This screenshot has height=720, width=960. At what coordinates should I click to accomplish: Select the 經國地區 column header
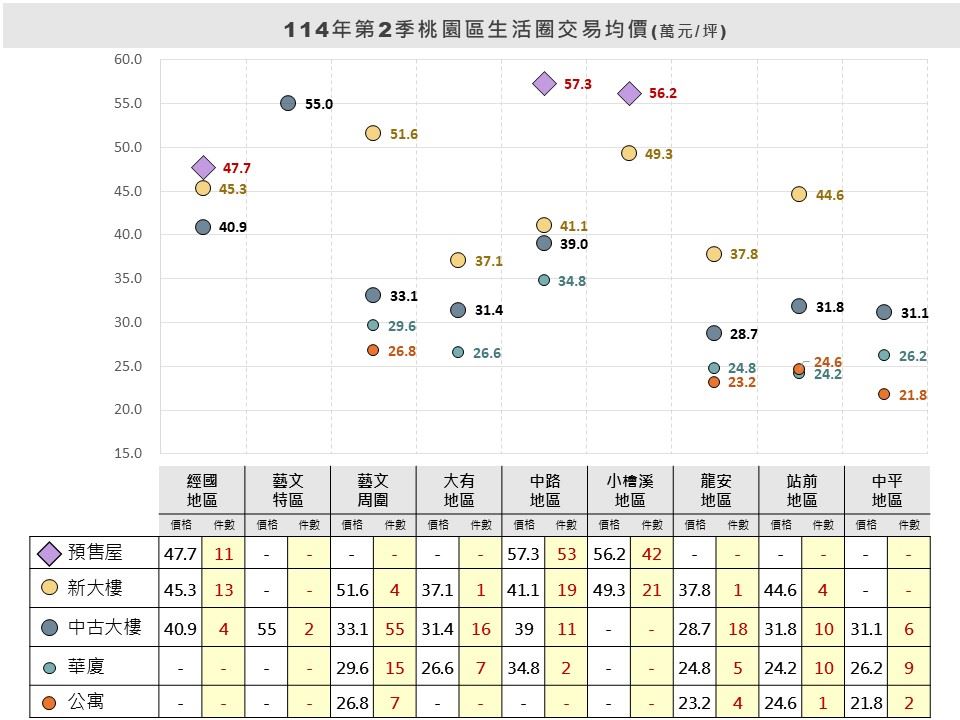tap(202, 490)
